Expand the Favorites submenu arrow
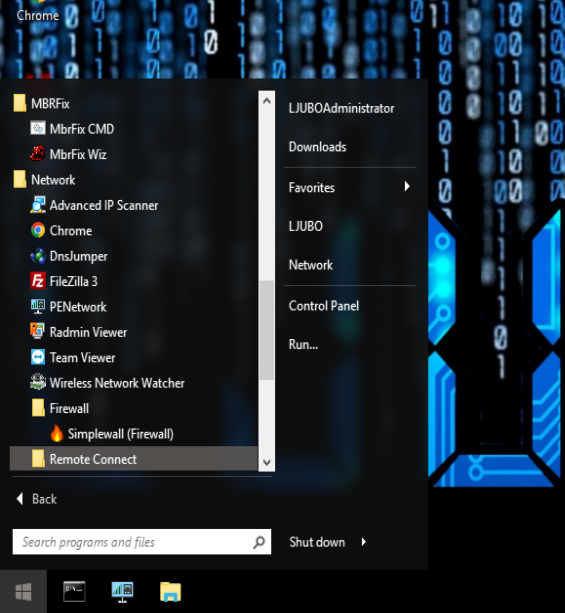This screenshot has width=565, height=613. pyautogui.click(x=407, y=186)
